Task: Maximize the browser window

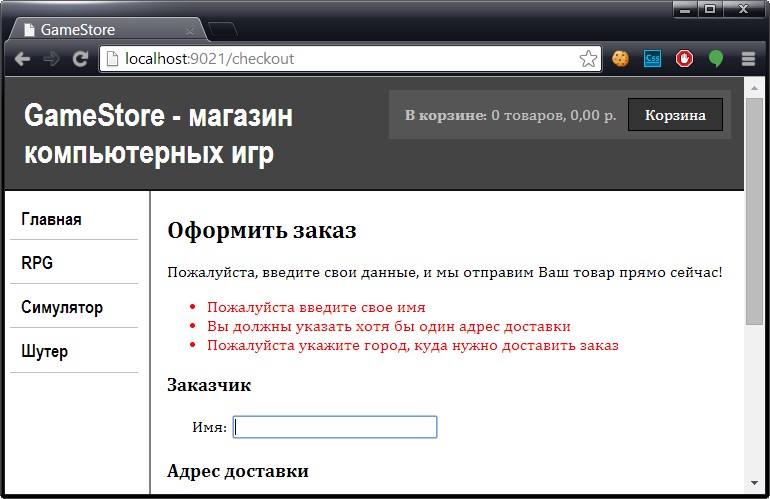Action: click(x=710, y=9)
